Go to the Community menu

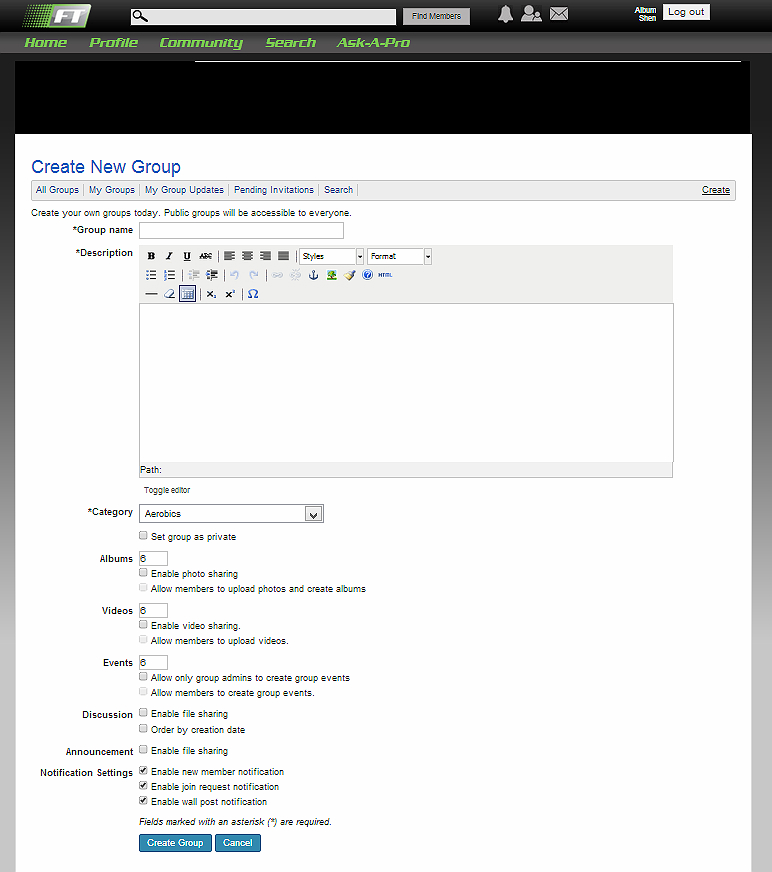point(201,43)
